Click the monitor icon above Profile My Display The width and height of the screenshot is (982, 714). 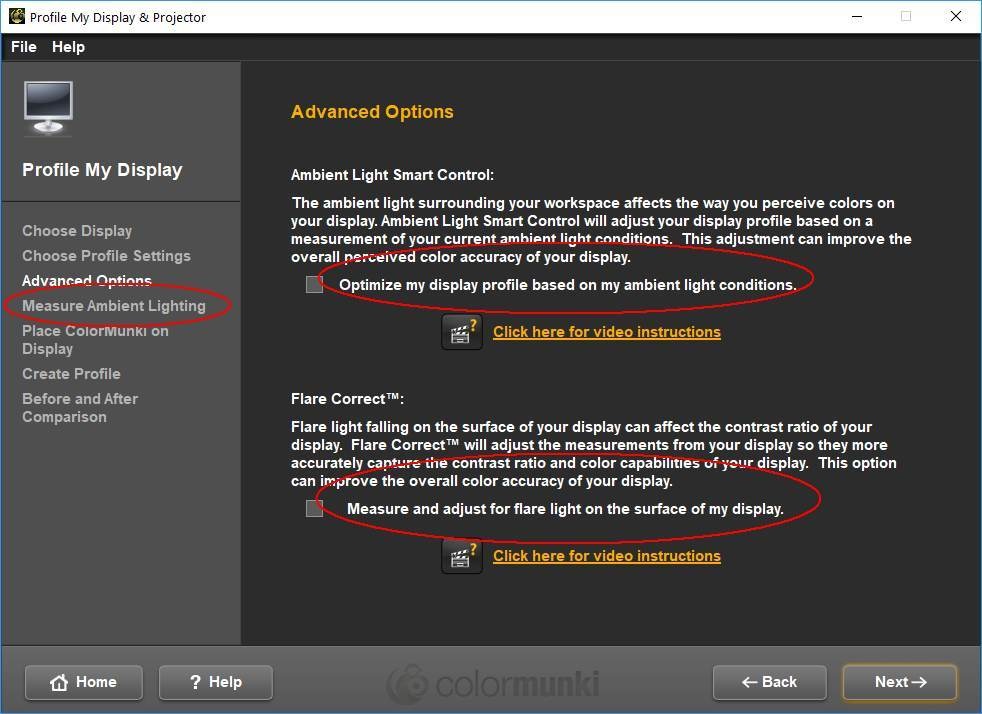pos(48,108)
